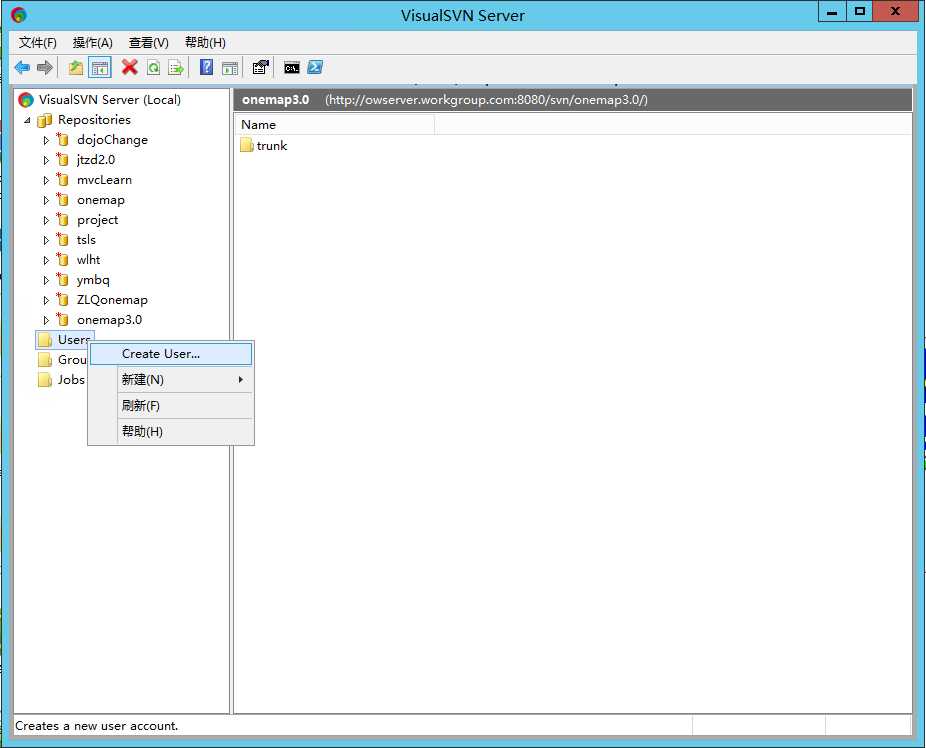Click the red X Delete toolbar icon
926x748 pixels.
pyautogui.click(x=129, y=67)
